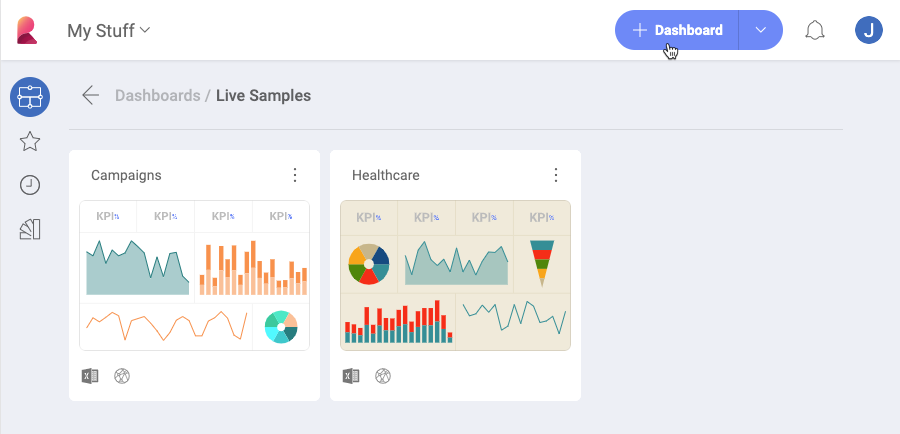
Task: Select the Dashboards sidebar icon
Action: click(30, 97)
